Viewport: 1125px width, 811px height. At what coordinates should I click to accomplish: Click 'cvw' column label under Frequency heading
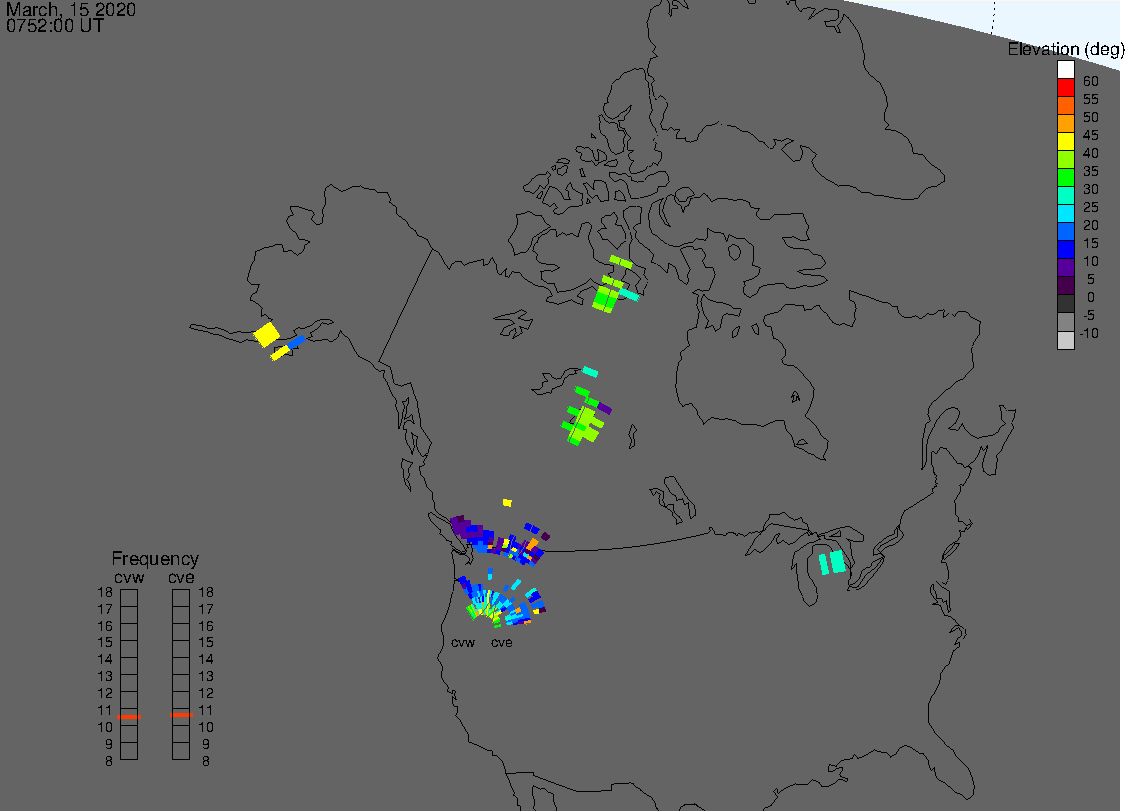[x=129, y=578]
